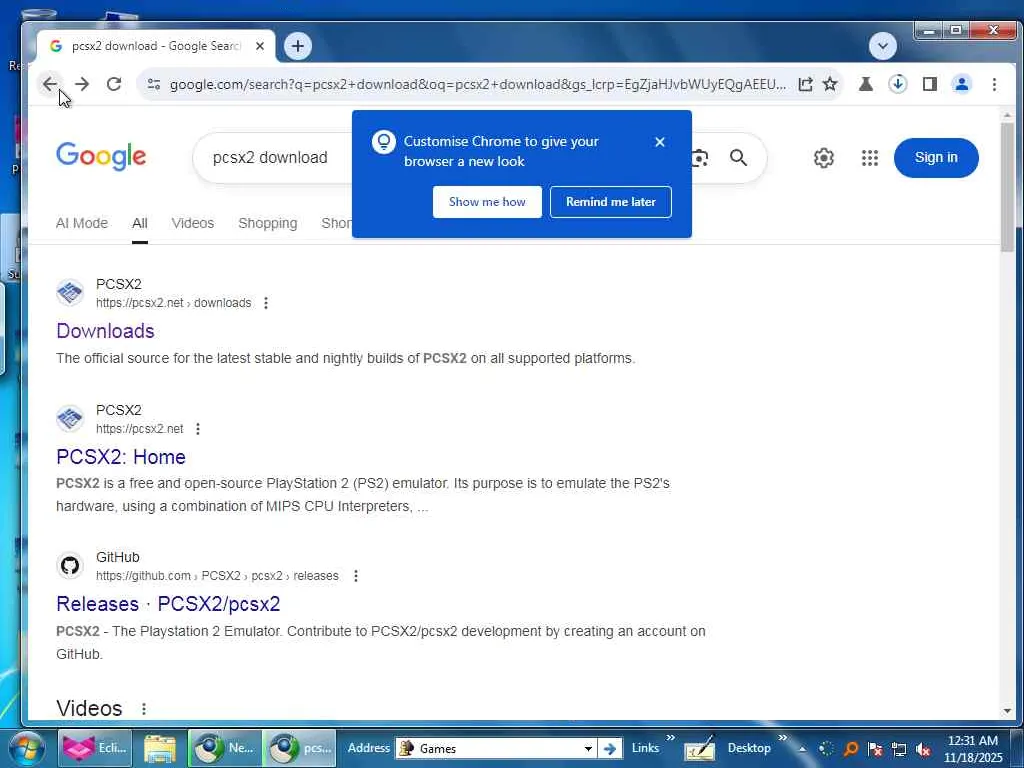Screen dimensions: 1024x768
Task: Open the Google apps grid
Action: 869,157
